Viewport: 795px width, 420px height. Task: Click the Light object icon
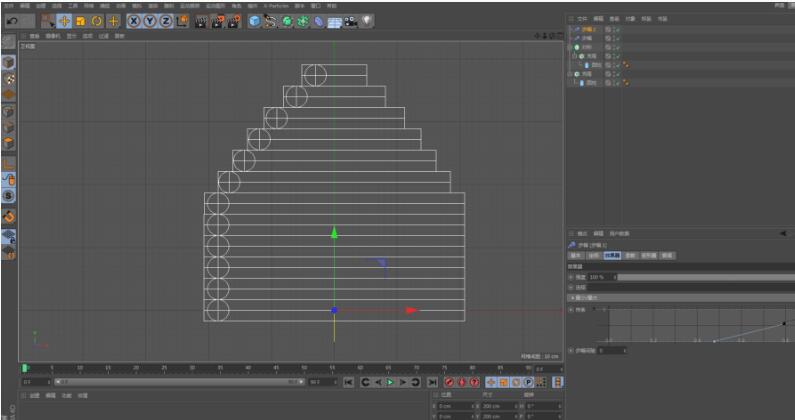(x=367, y=20)
